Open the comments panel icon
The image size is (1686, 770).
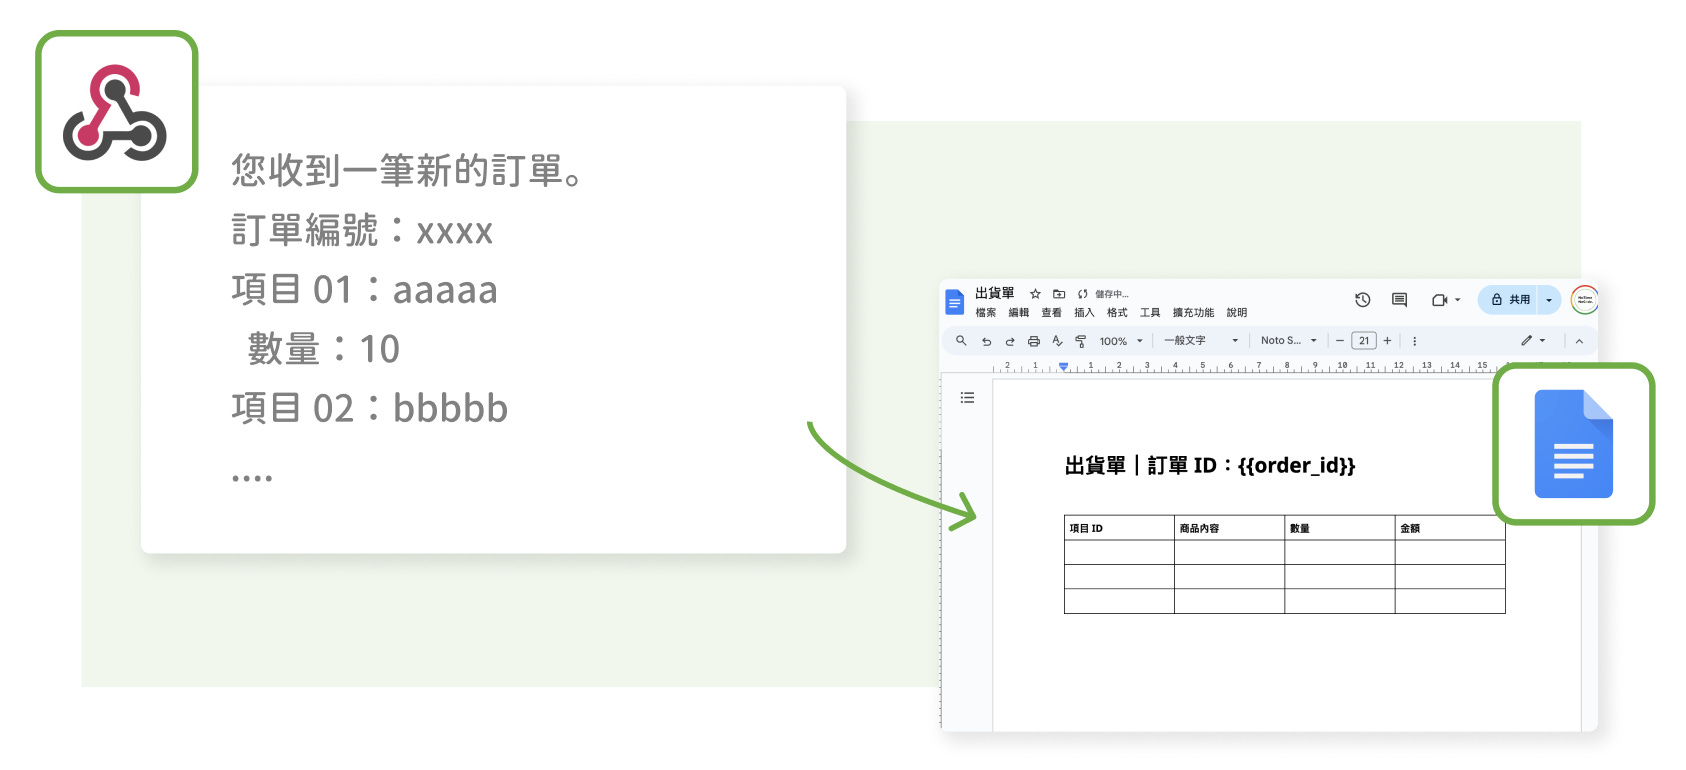click(1399, 300)
